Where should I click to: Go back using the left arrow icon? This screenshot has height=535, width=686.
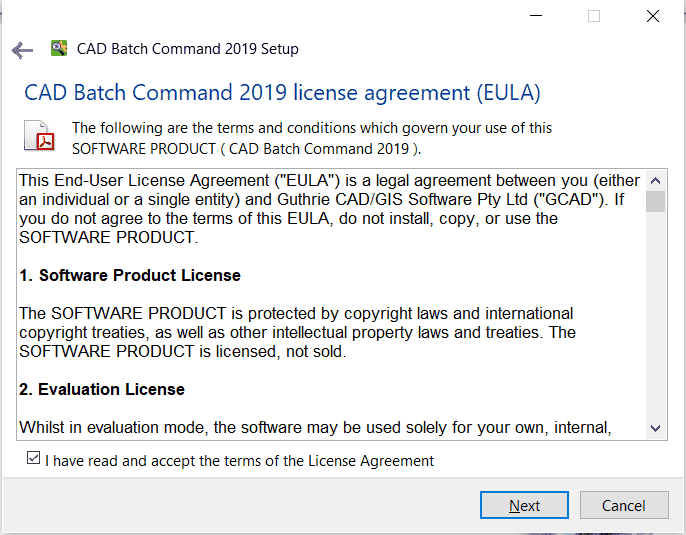coord(22,50)
